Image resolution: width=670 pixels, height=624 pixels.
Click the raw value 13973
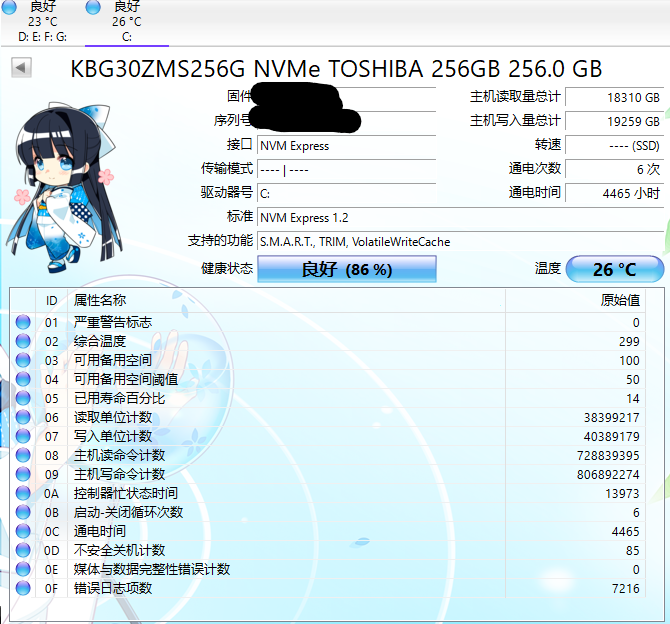(x=622, y=494)
